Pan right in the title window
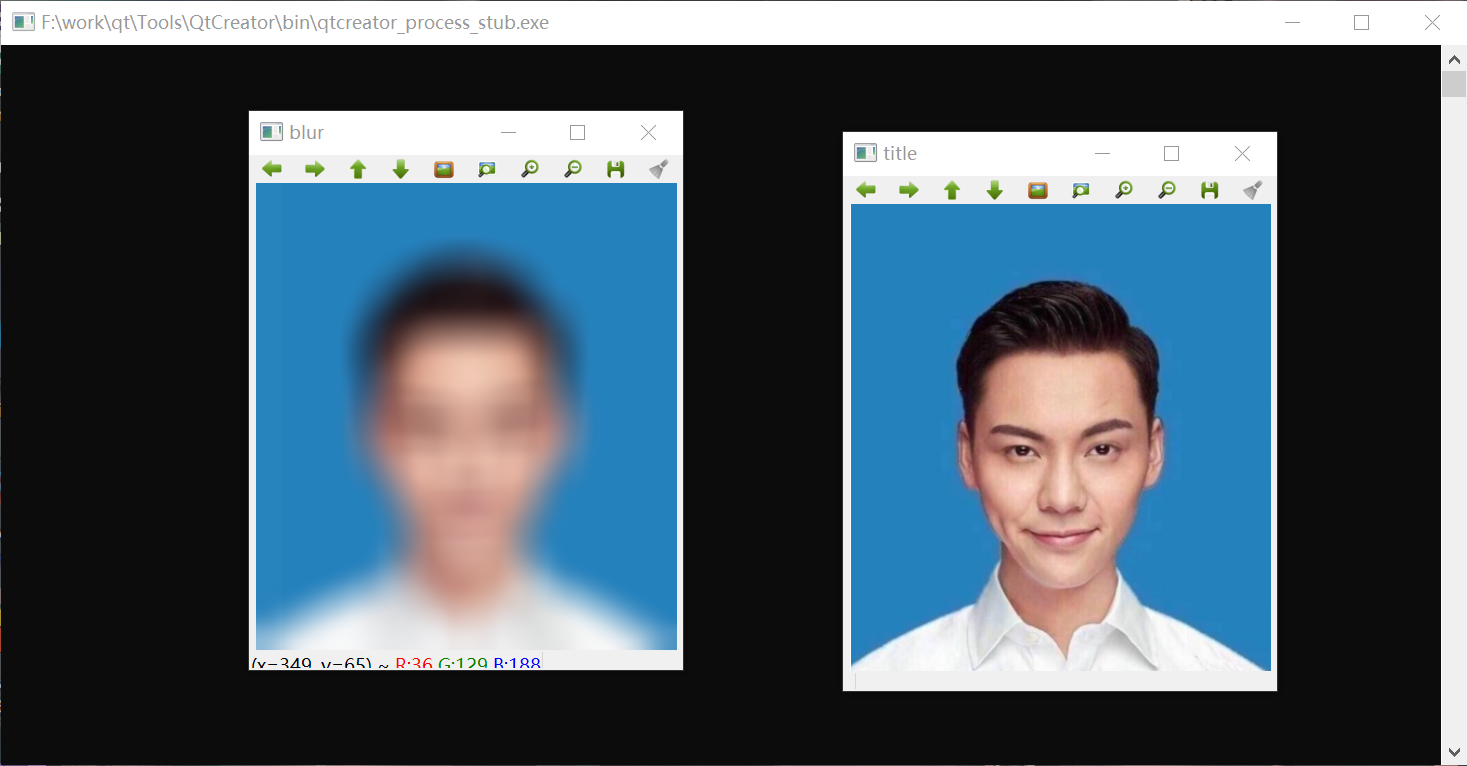Image resolution: width=1467 pixels, height=766 pixels. click(x=909, y=190)
